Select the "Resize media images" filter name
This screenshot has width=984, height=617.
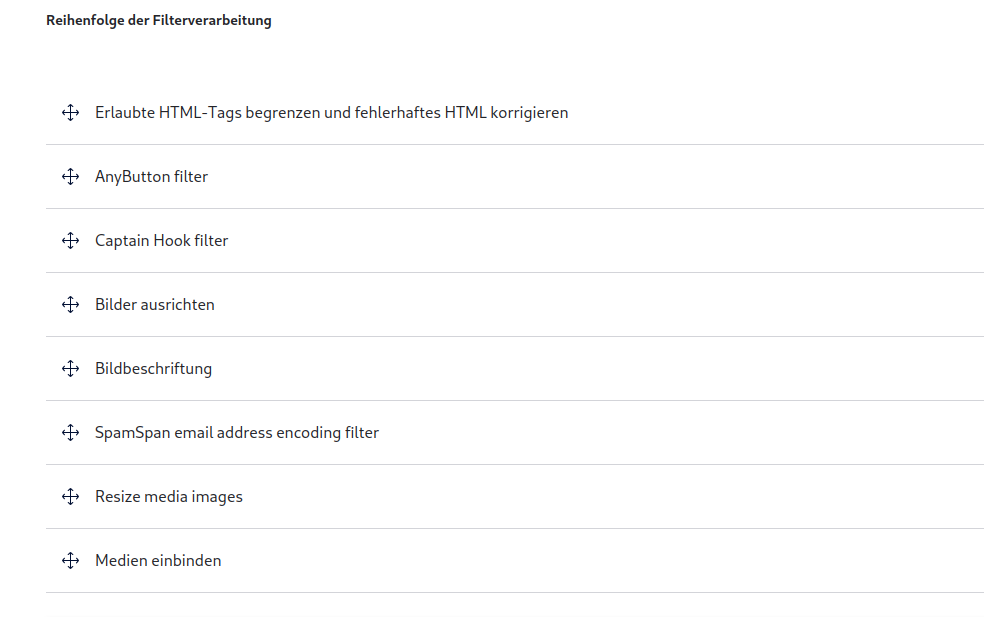click(x=168, y=496)
